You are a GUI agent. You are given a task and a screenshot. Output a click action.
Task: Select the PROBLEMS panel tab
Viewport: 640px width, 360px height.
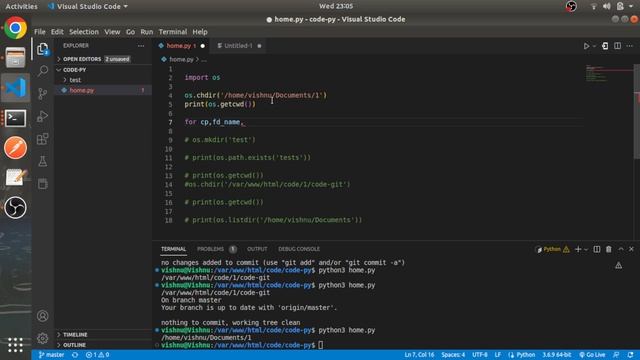[216, 249]
